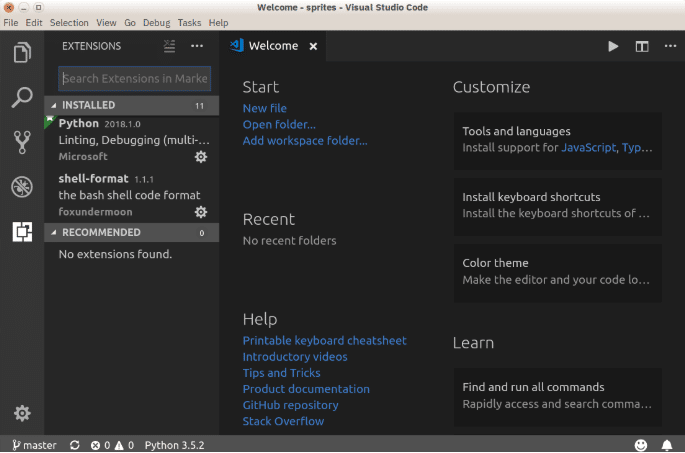
Task: Click Add workspace folder... link
Action: pyautogui.click(x=305, y=141)
